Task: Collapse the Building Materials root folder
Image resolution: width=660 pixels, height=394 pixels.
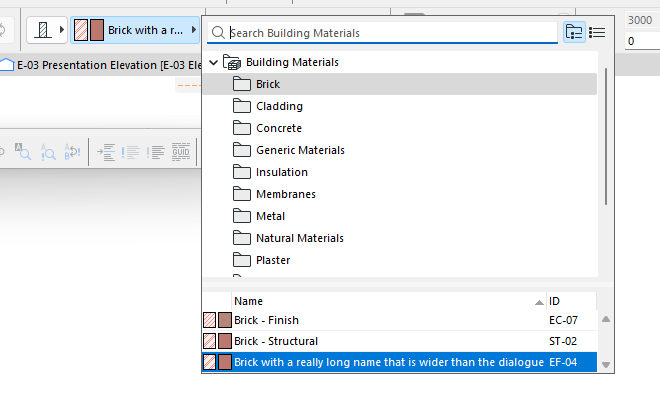Action: pyautogui.click(x=213, y=63)
